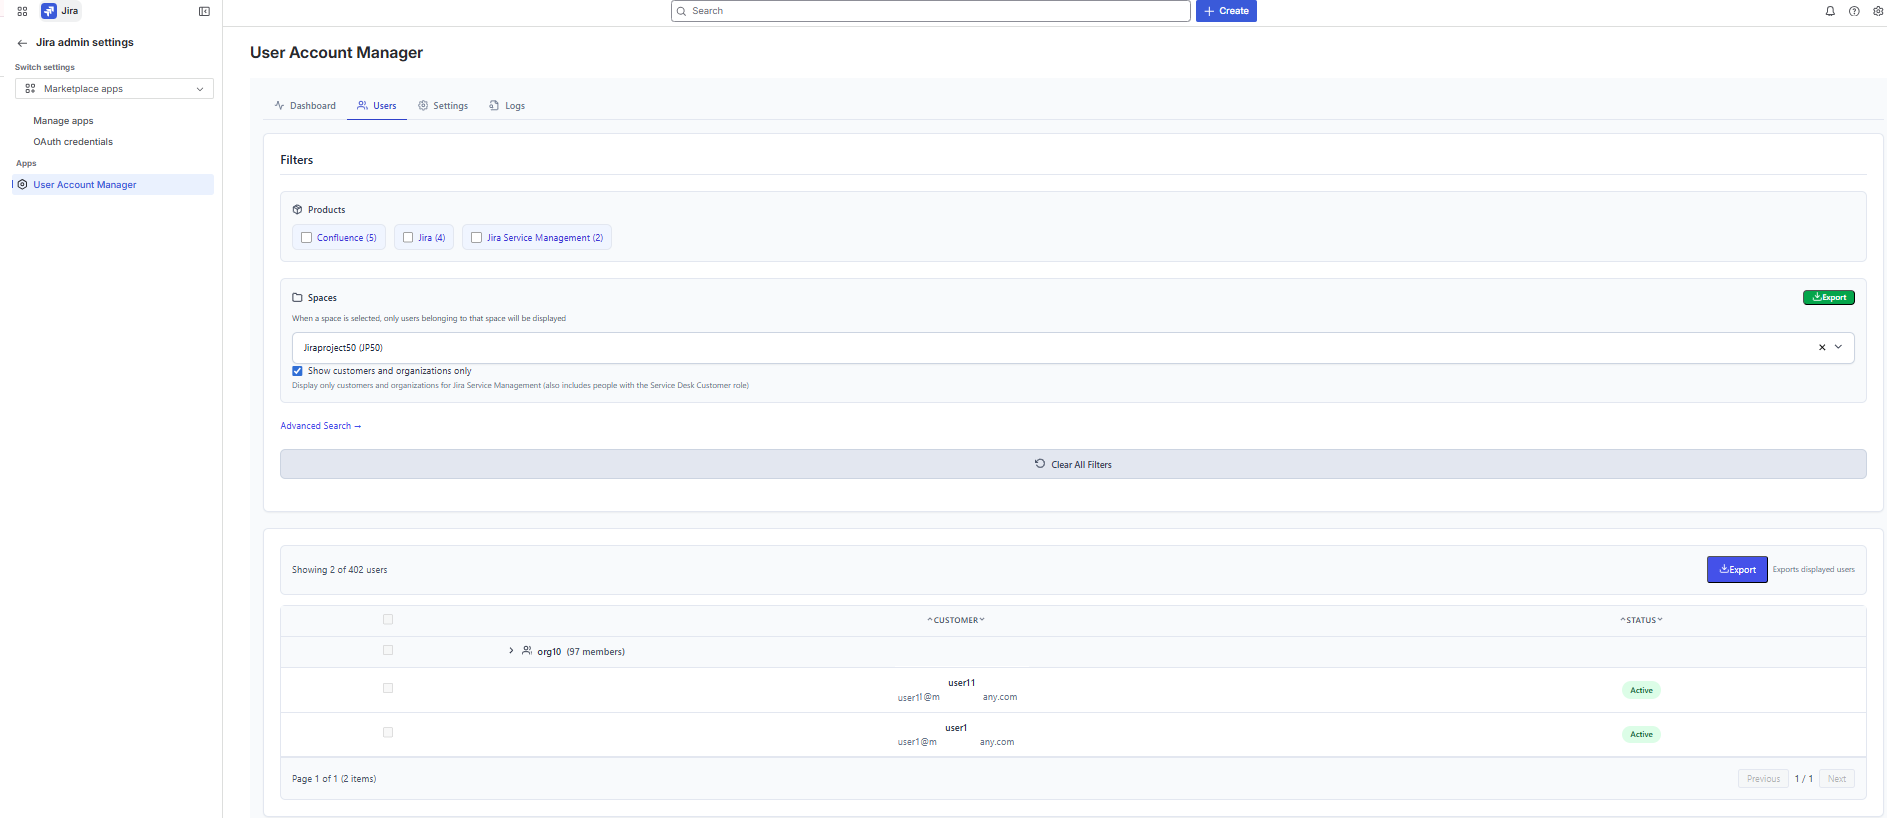Clear the selected Jiraproject50 space with the X

[1822, 347]
